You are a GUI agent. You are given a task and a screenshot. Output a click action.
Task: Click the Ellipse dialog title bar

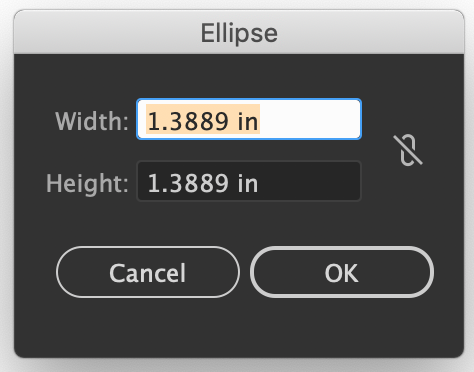tap(239, 32)
